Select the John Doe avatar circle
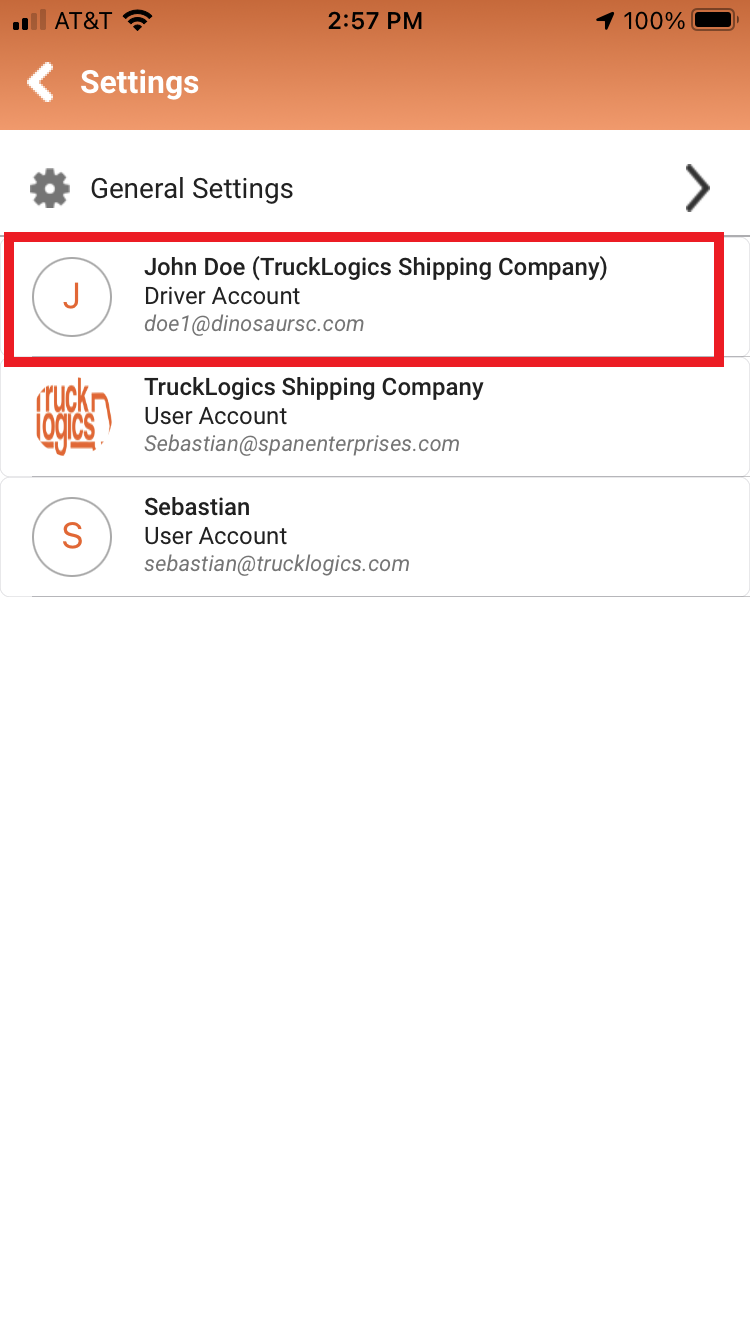750x1334 pixels. point(72,296)
